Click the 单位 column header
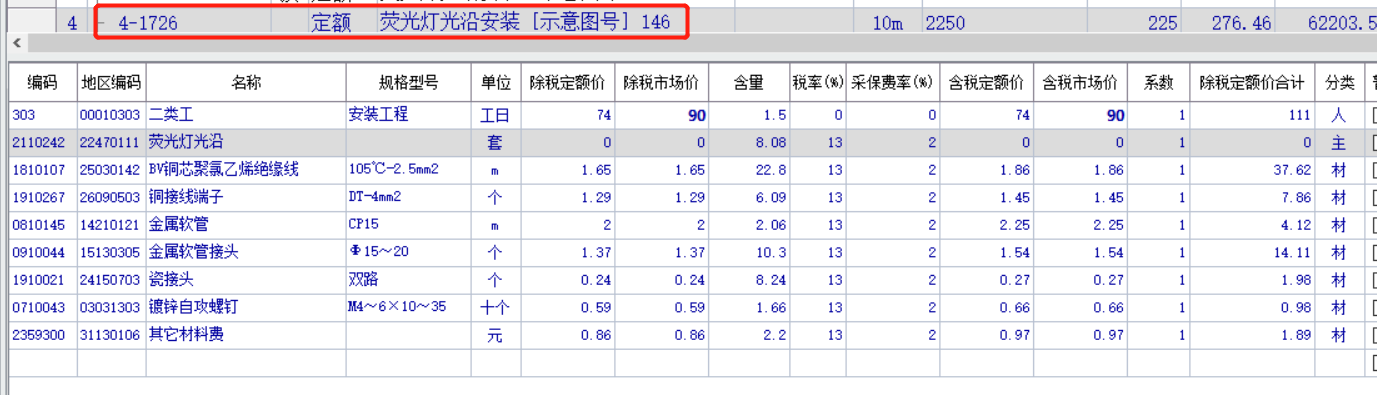The image size is (1377, 395). (495, 82)
